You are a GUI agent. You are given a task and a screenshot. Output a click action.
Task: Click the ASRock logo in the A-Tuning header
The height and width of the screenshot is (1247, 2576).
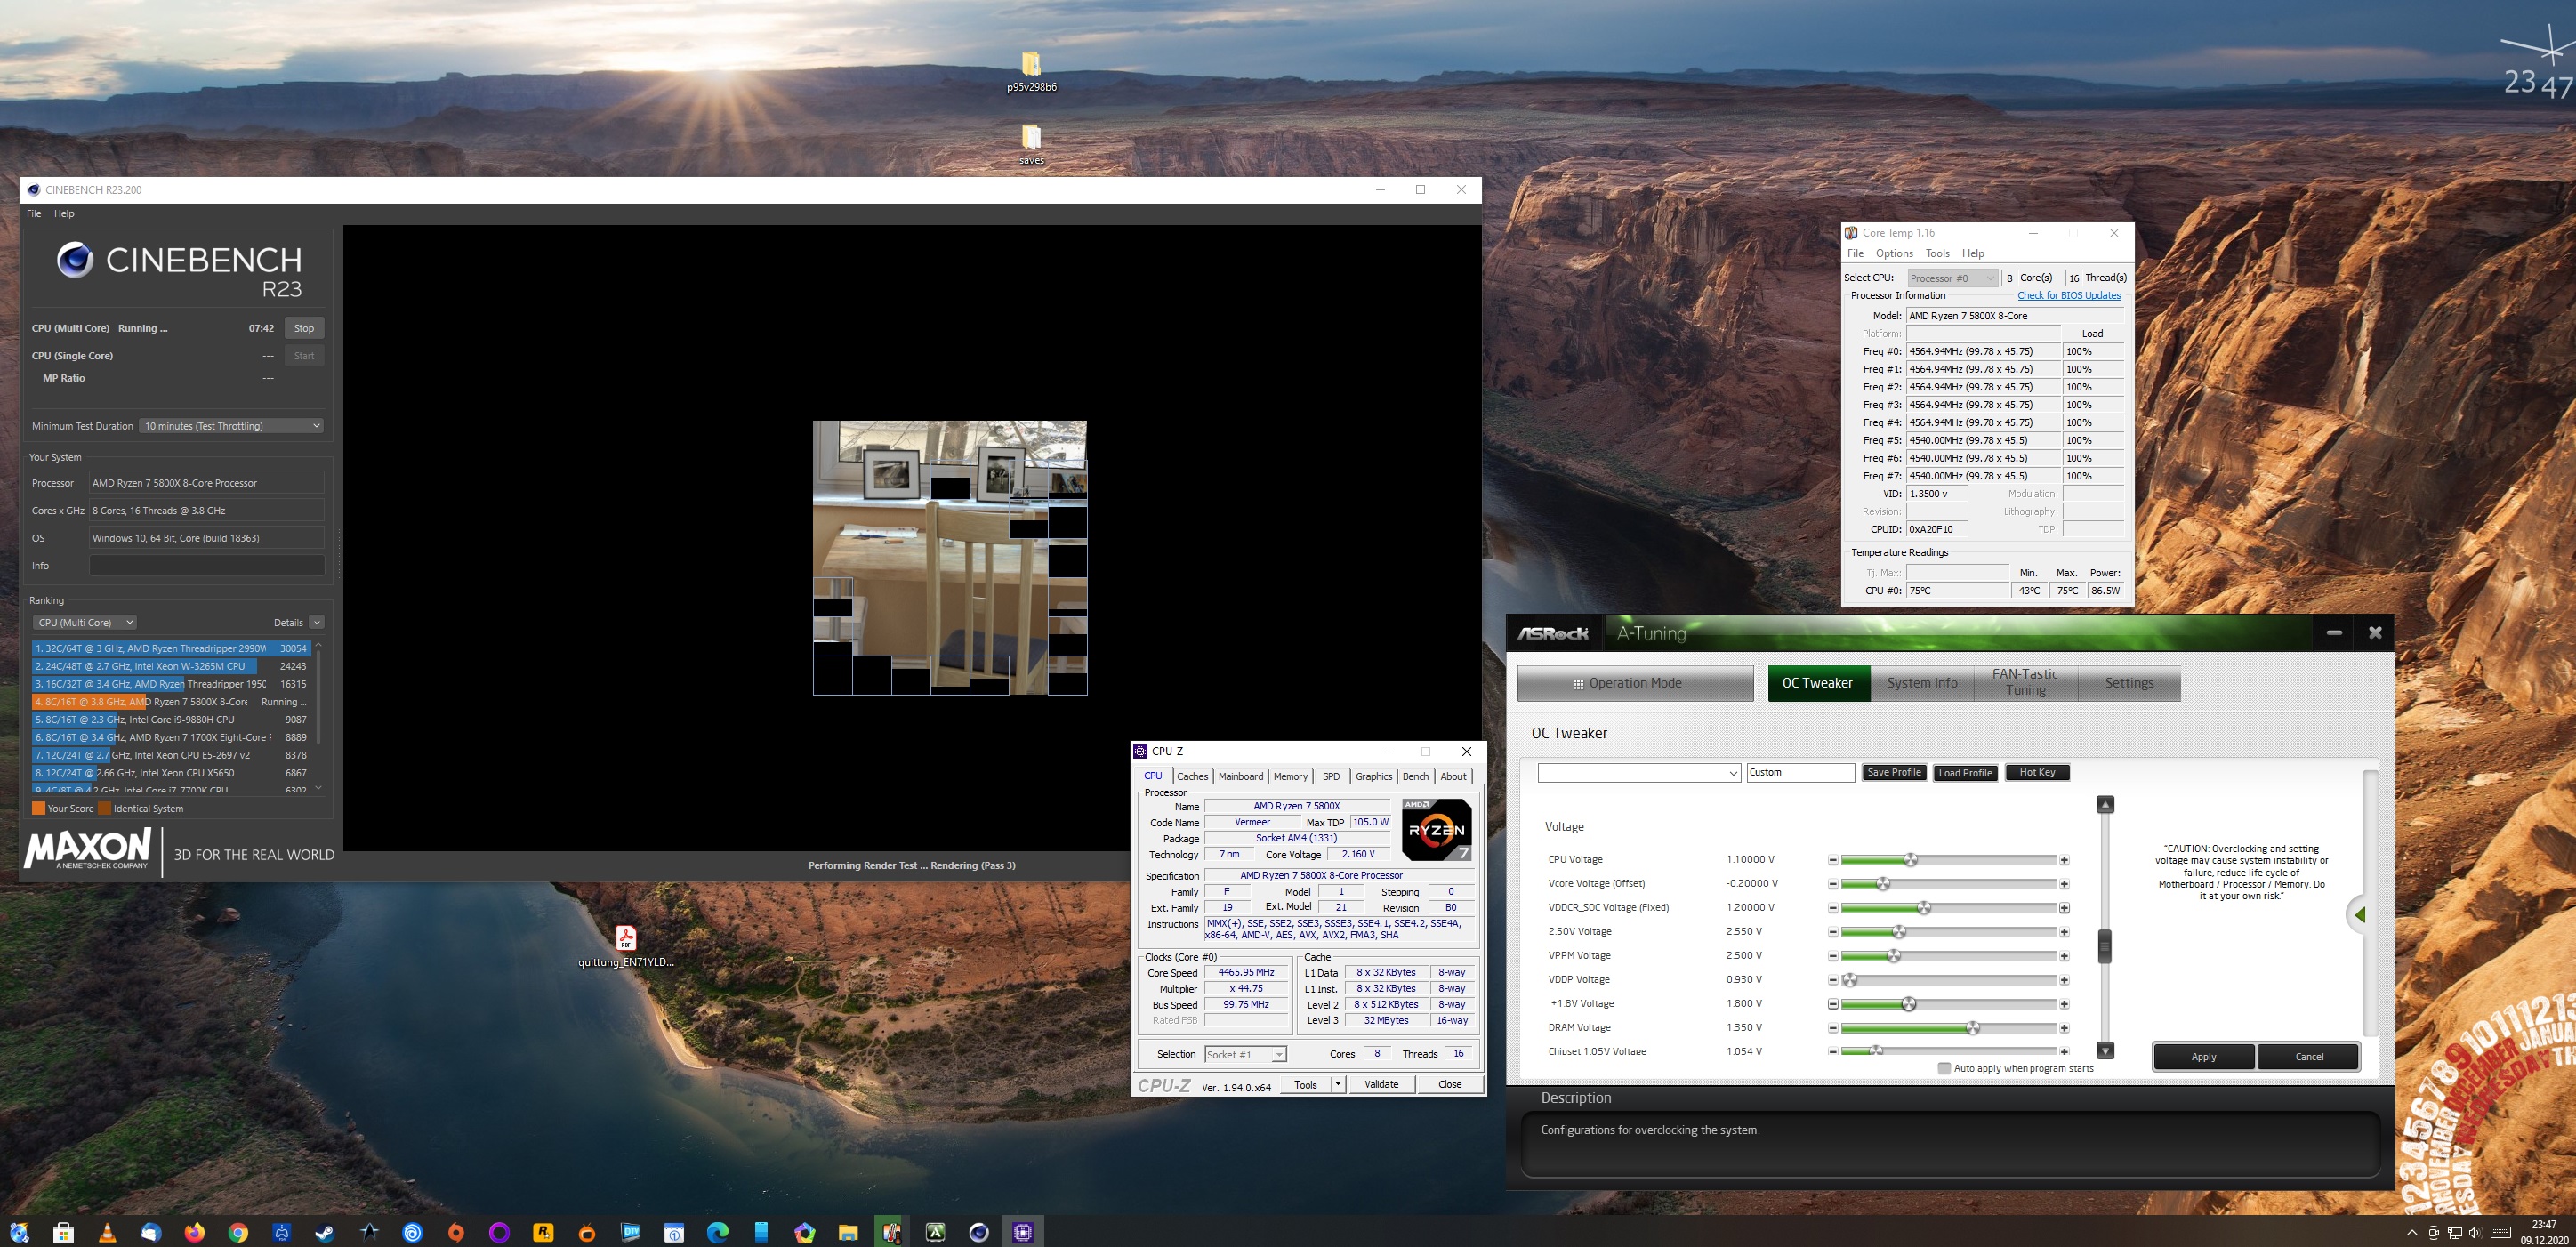(x=1553, y=633)
